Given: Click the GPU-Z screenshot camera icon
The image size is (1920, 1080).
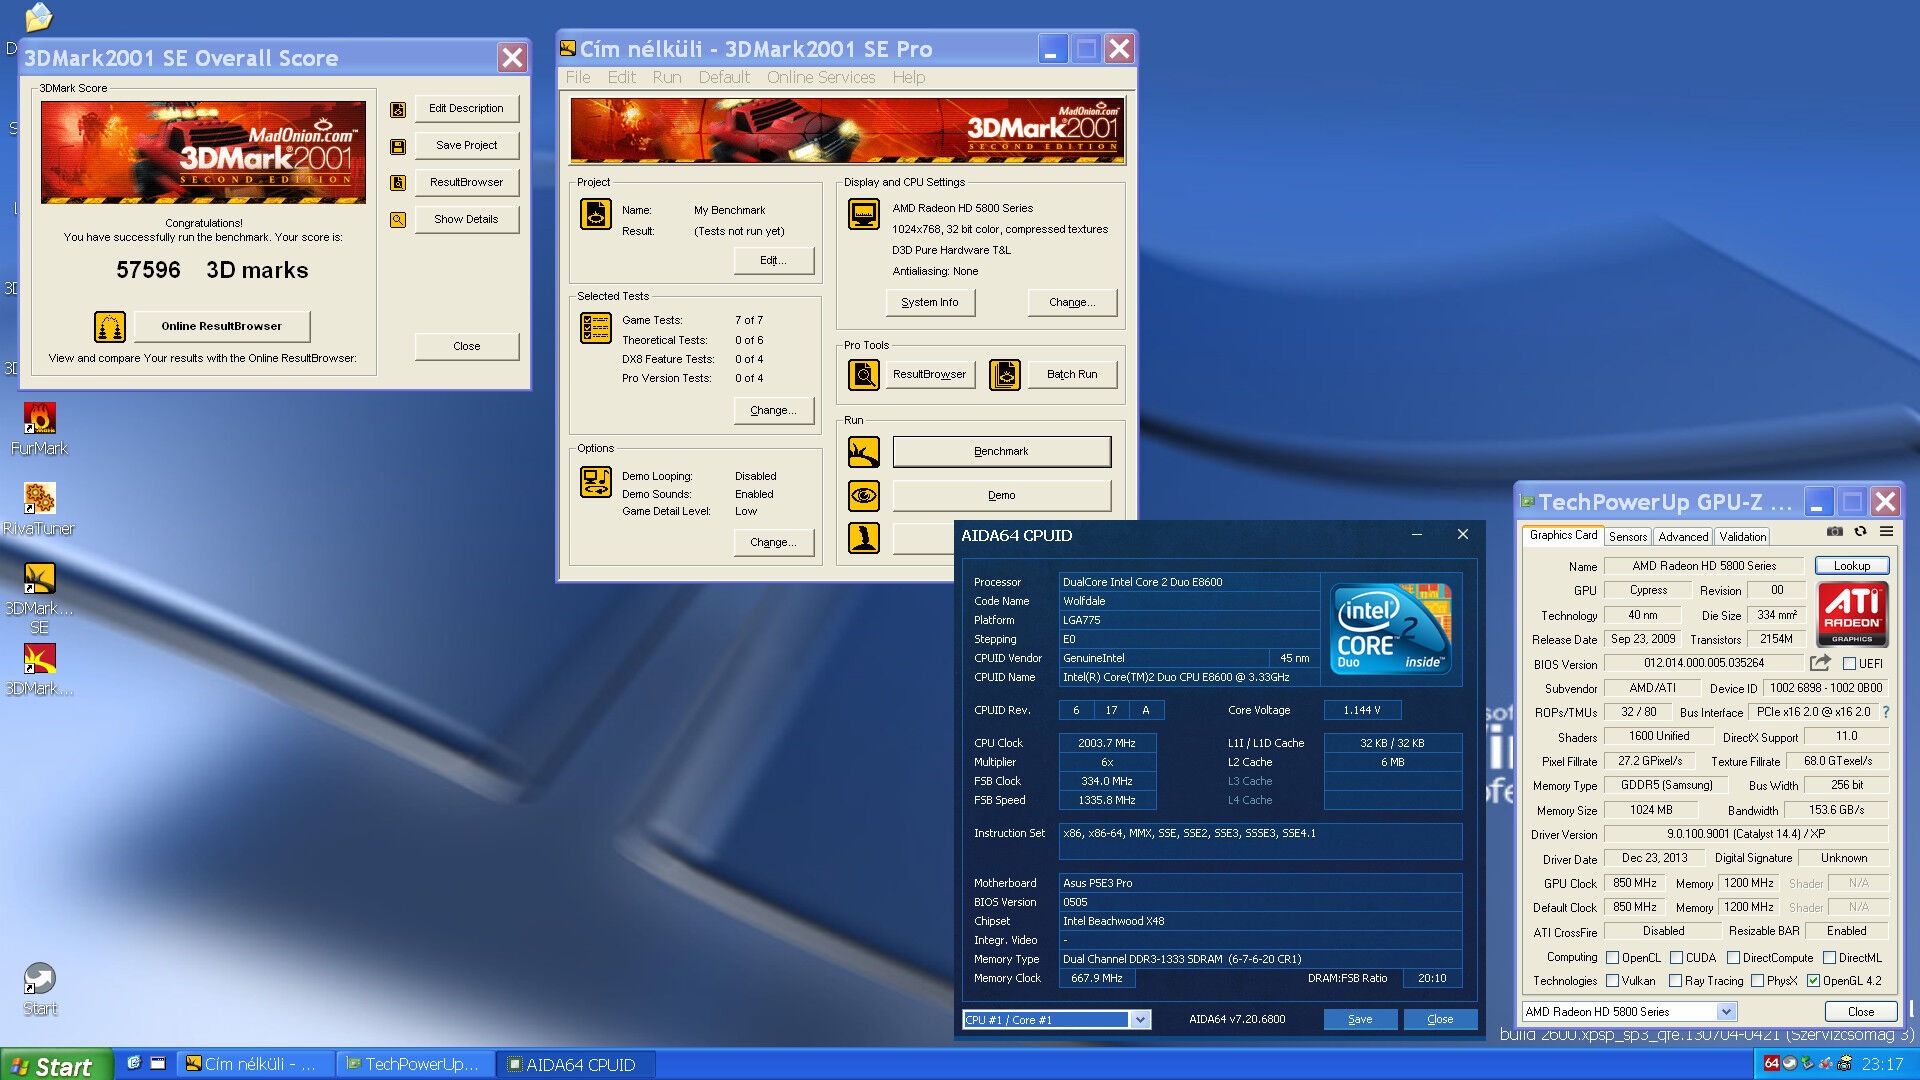Looking at the screenshot, I should pos(1834,532).
